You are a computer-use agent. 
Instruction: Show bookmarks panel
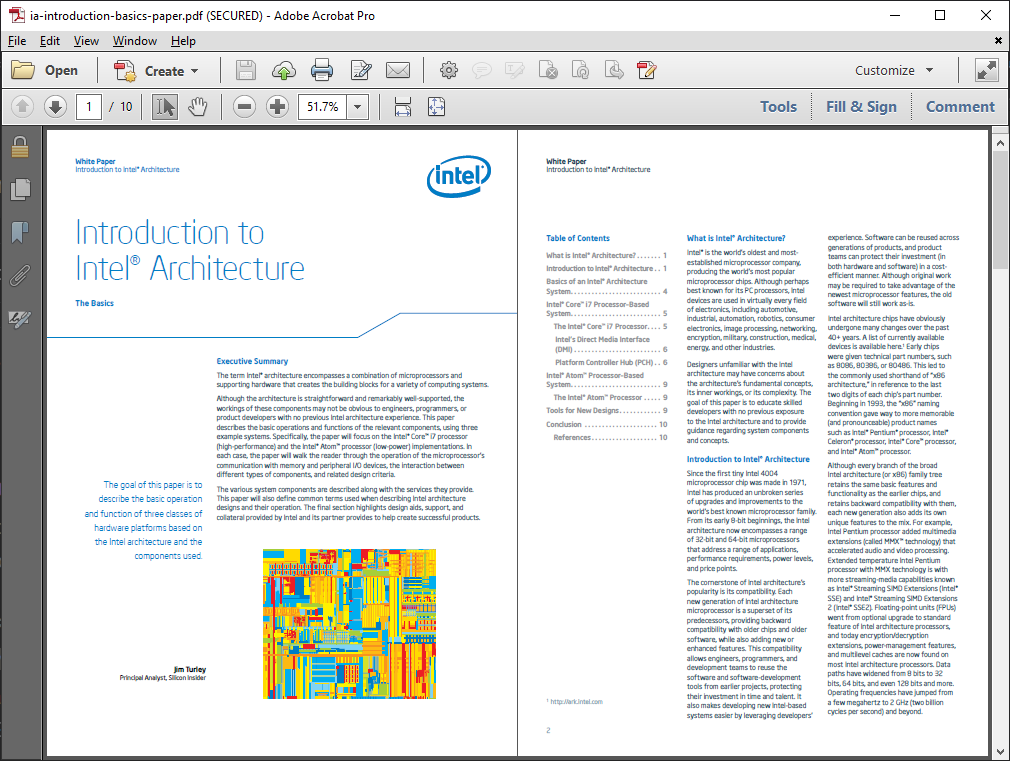pyautogui.click(x=20, y=232)
